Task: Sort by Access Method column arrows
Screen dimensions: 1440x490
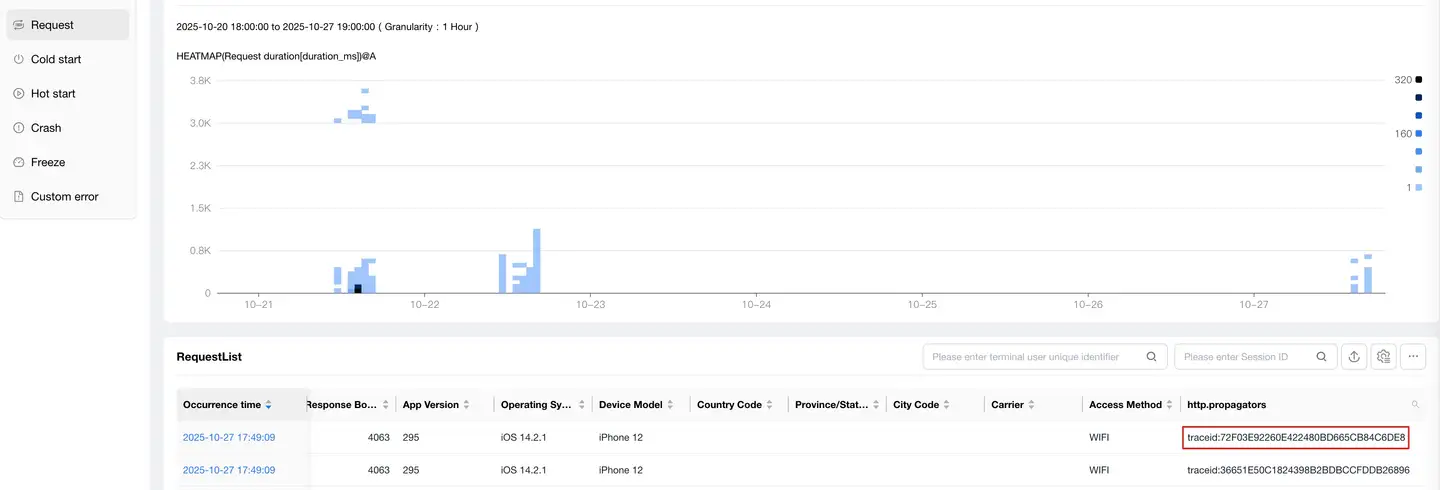Action: coord(1169,405)
